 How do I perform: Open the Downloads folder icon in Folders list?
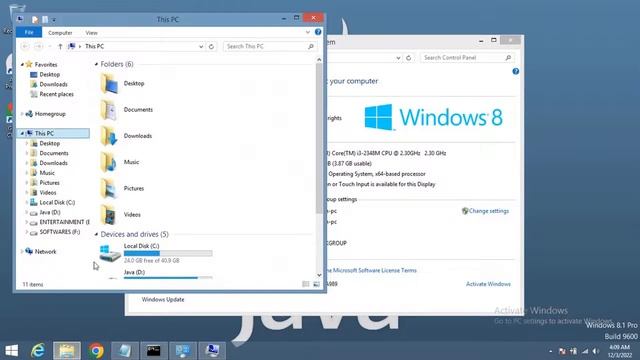(109, 136)
